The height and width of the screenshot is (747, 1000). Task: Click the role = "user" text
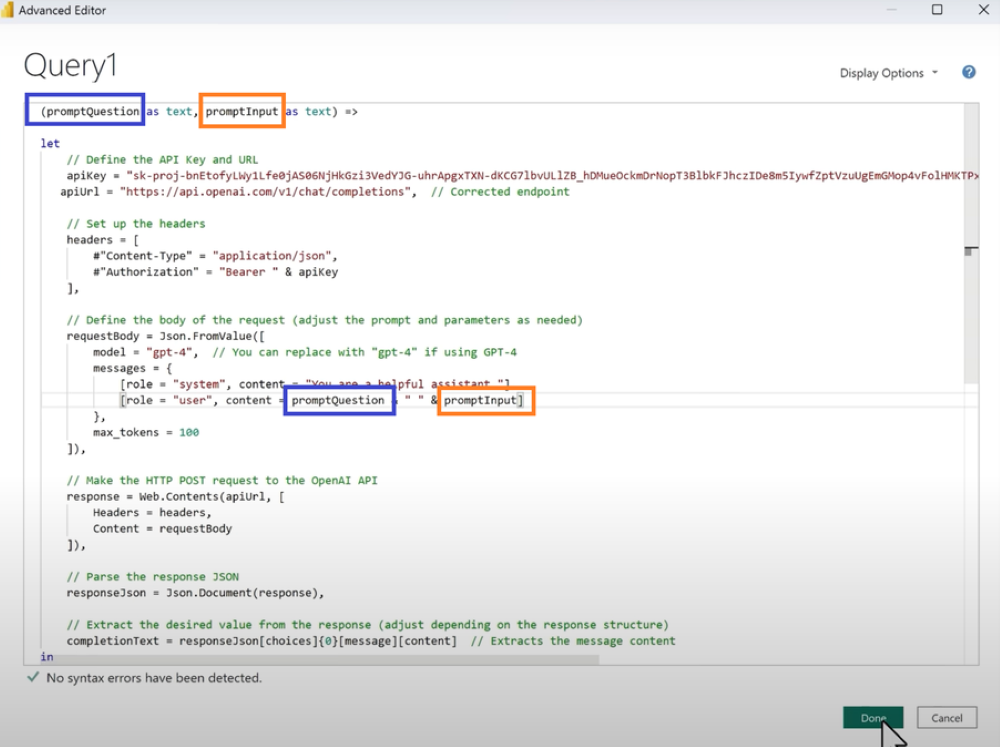(x=168, y=400)
